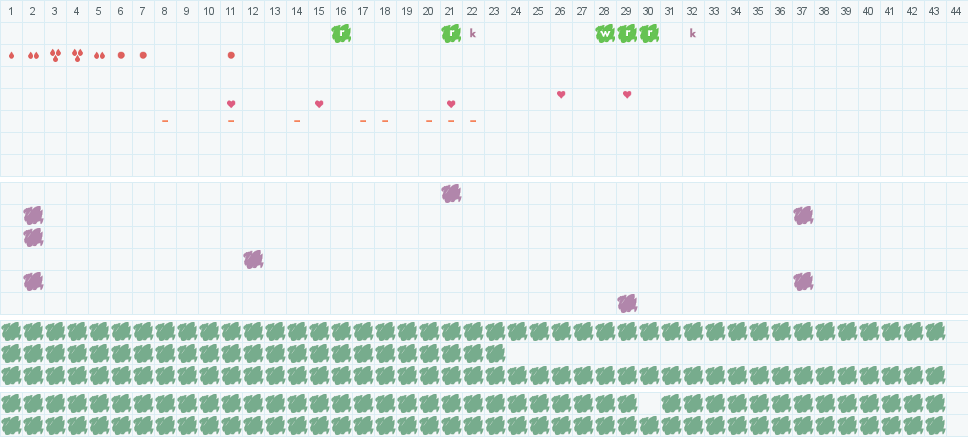Select the double blood drop on day 5
The image size is (968, 437).
[x=99, y=55]
